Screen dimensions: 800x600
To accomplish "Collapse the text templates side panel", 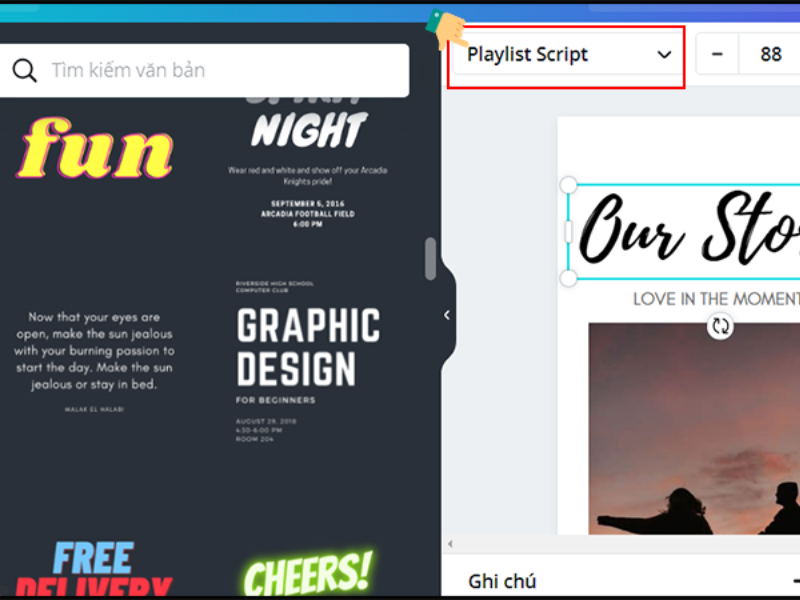I will coord(446,314).
